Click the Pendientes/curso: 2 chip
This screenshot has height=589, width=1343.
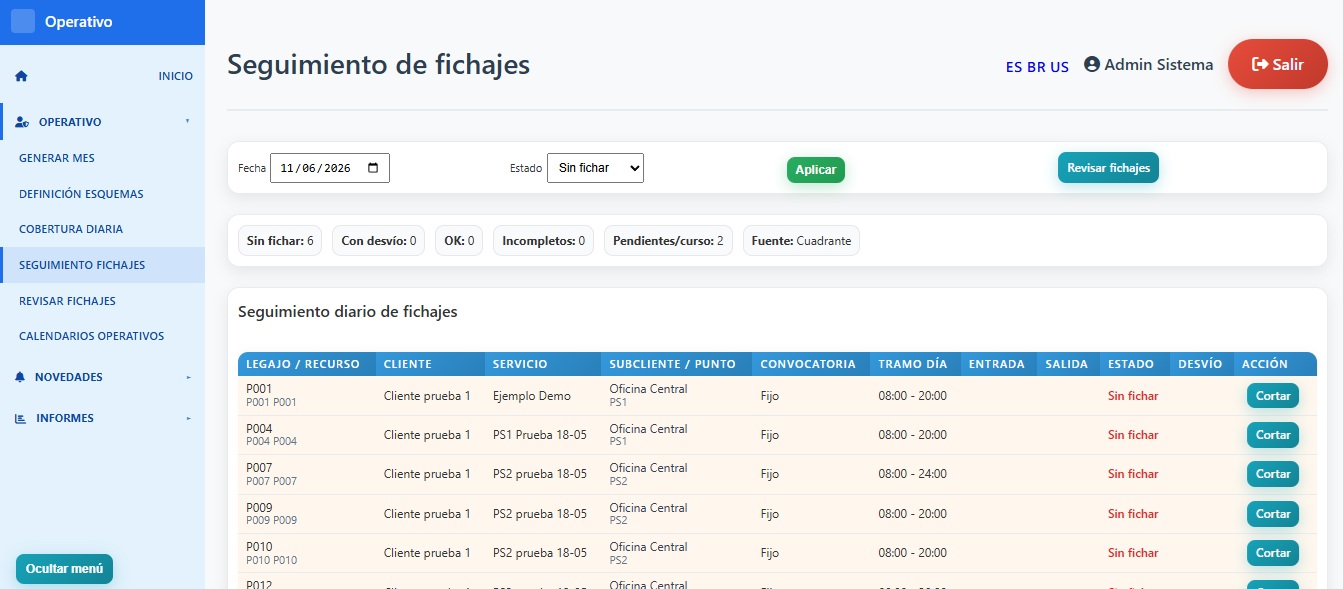pos(668,241)
